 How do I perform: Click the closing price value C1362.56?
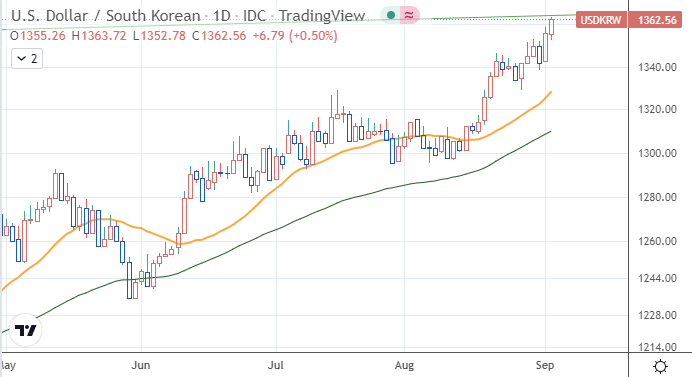[219, 35]
